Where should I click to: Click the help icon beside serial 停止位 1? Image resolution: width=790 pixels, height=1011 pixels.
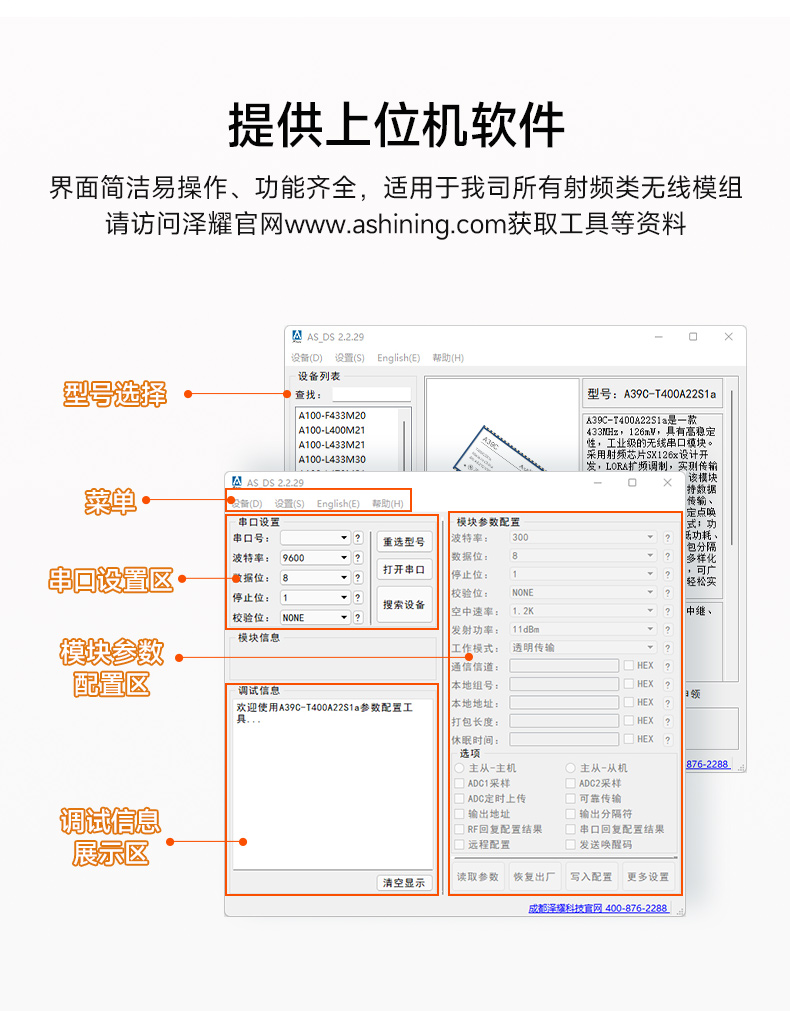(x=358, y=598)
